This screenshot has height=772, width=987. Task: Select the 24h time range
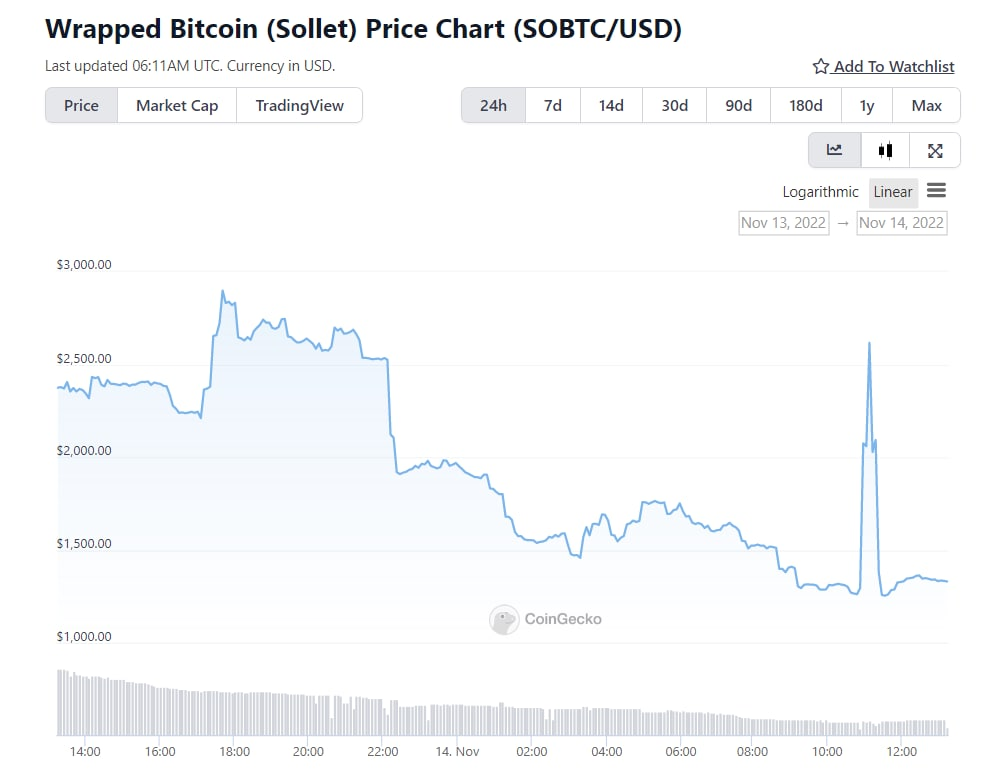pos(493,105)
